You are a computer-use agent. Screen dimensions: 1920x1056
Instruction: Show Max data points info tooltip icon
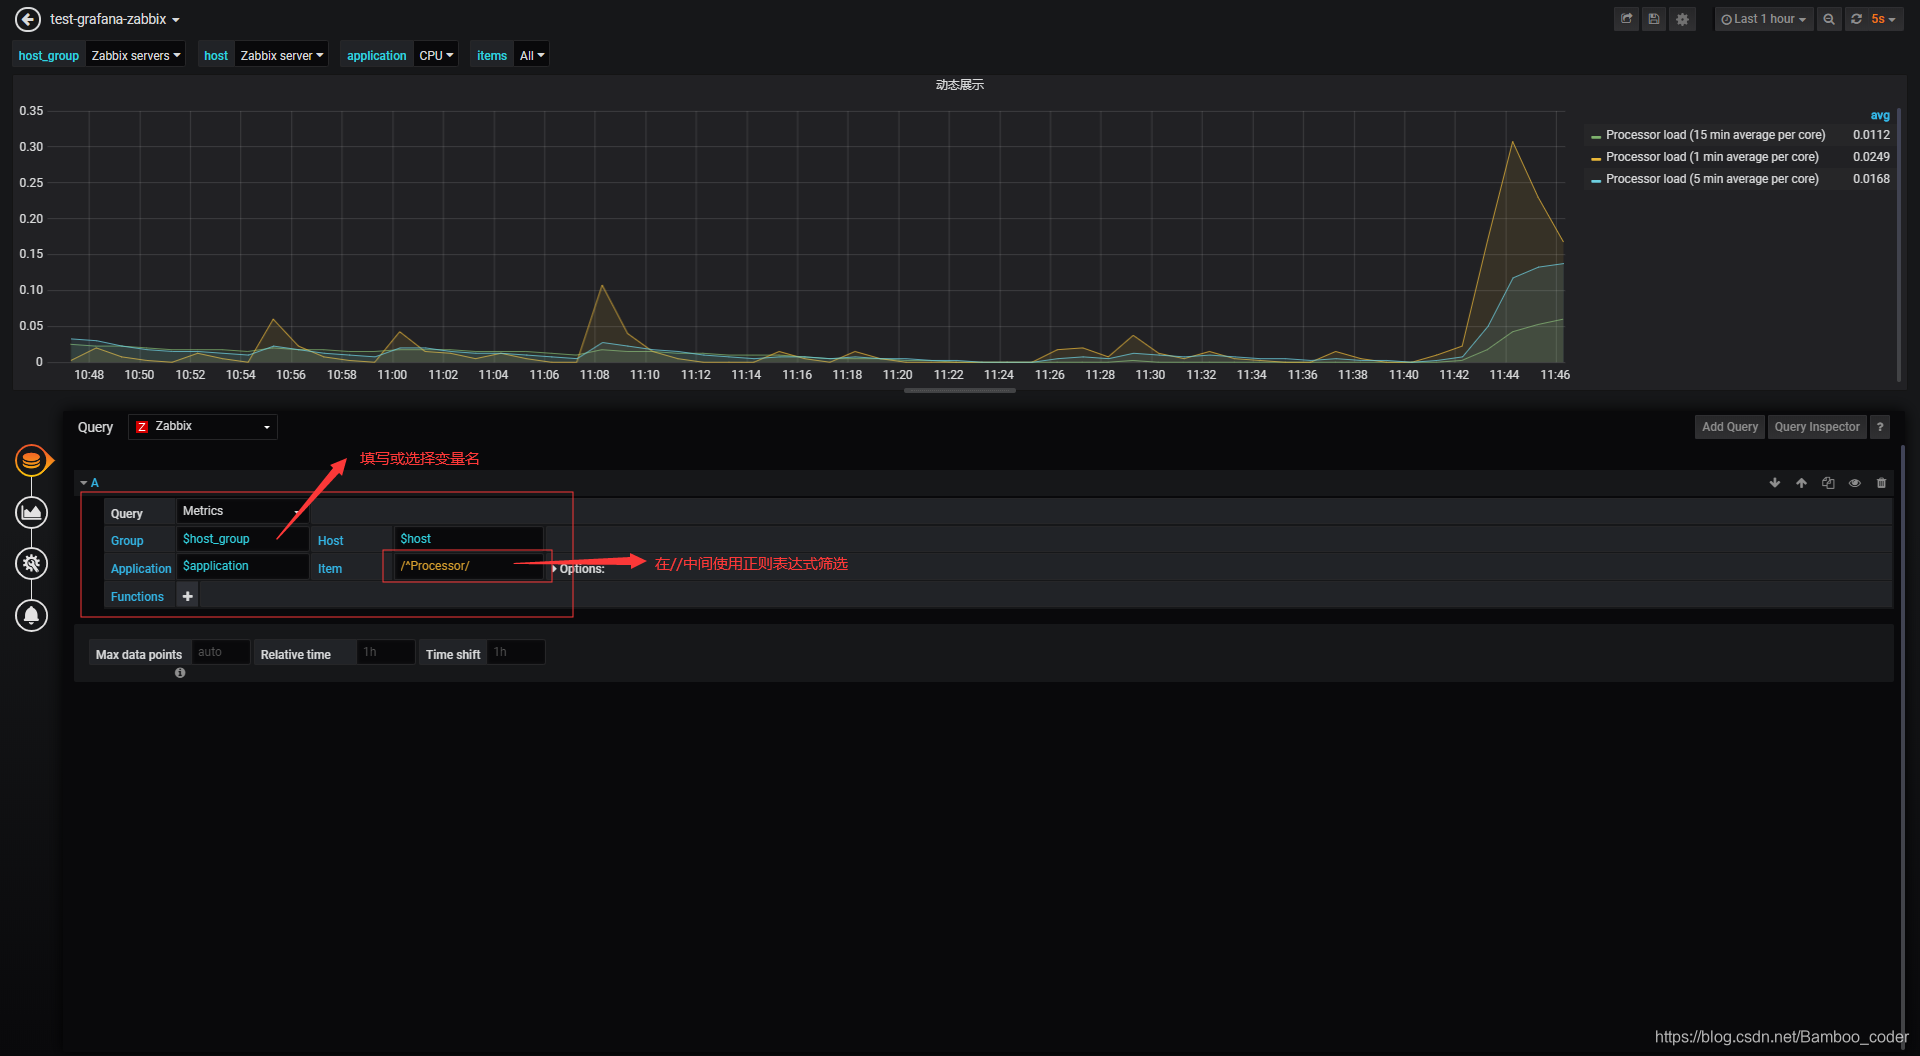coord(180,673)
